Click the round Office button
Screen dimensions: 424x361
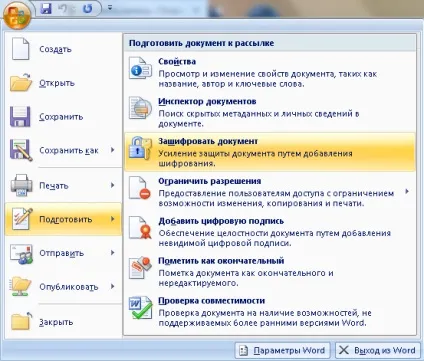click(x=17, y=15)
